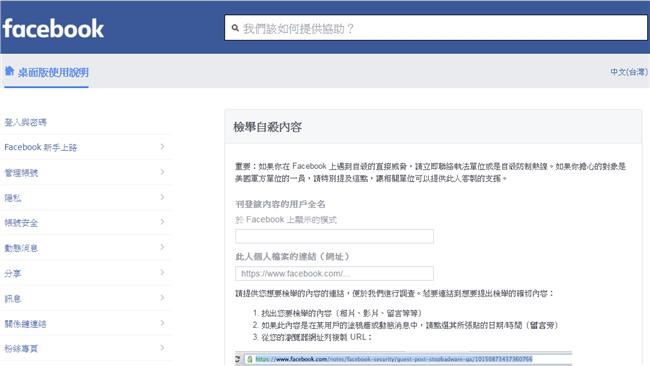This screenshot has width=650, height=366.
Task: Click the user full name input field
Action: point(334,236)
